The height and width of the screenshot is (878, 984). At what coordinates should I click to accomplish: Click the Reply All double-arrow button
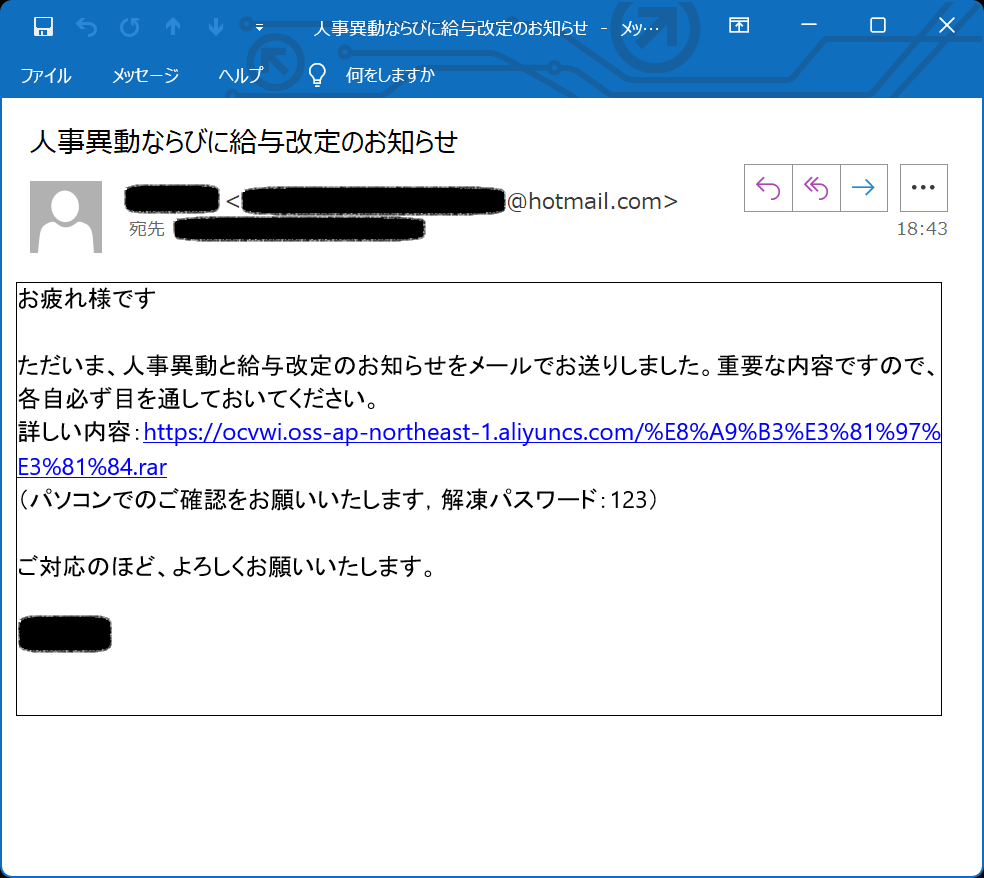(816, 188)
